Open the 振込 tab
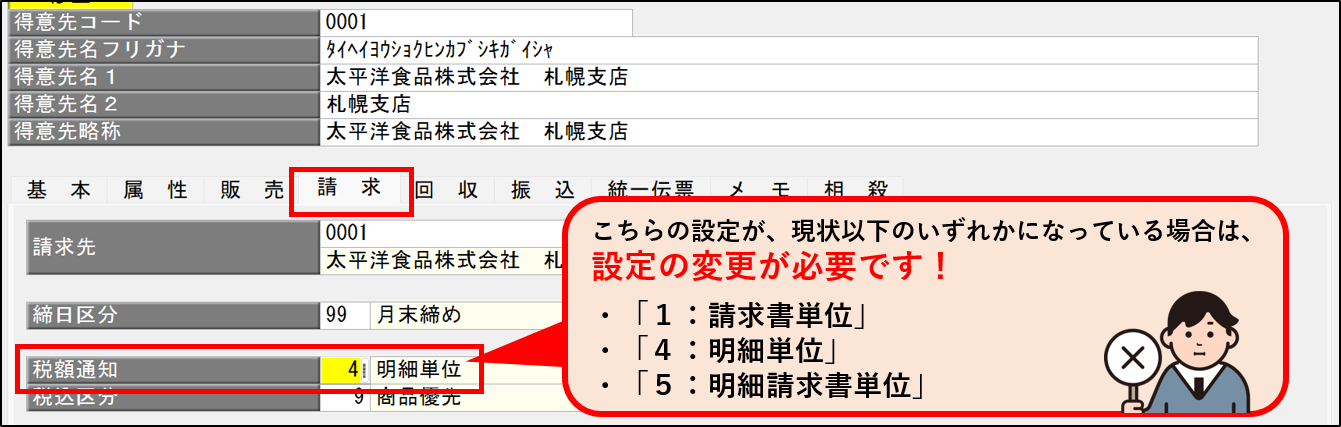 coord(542,191)
